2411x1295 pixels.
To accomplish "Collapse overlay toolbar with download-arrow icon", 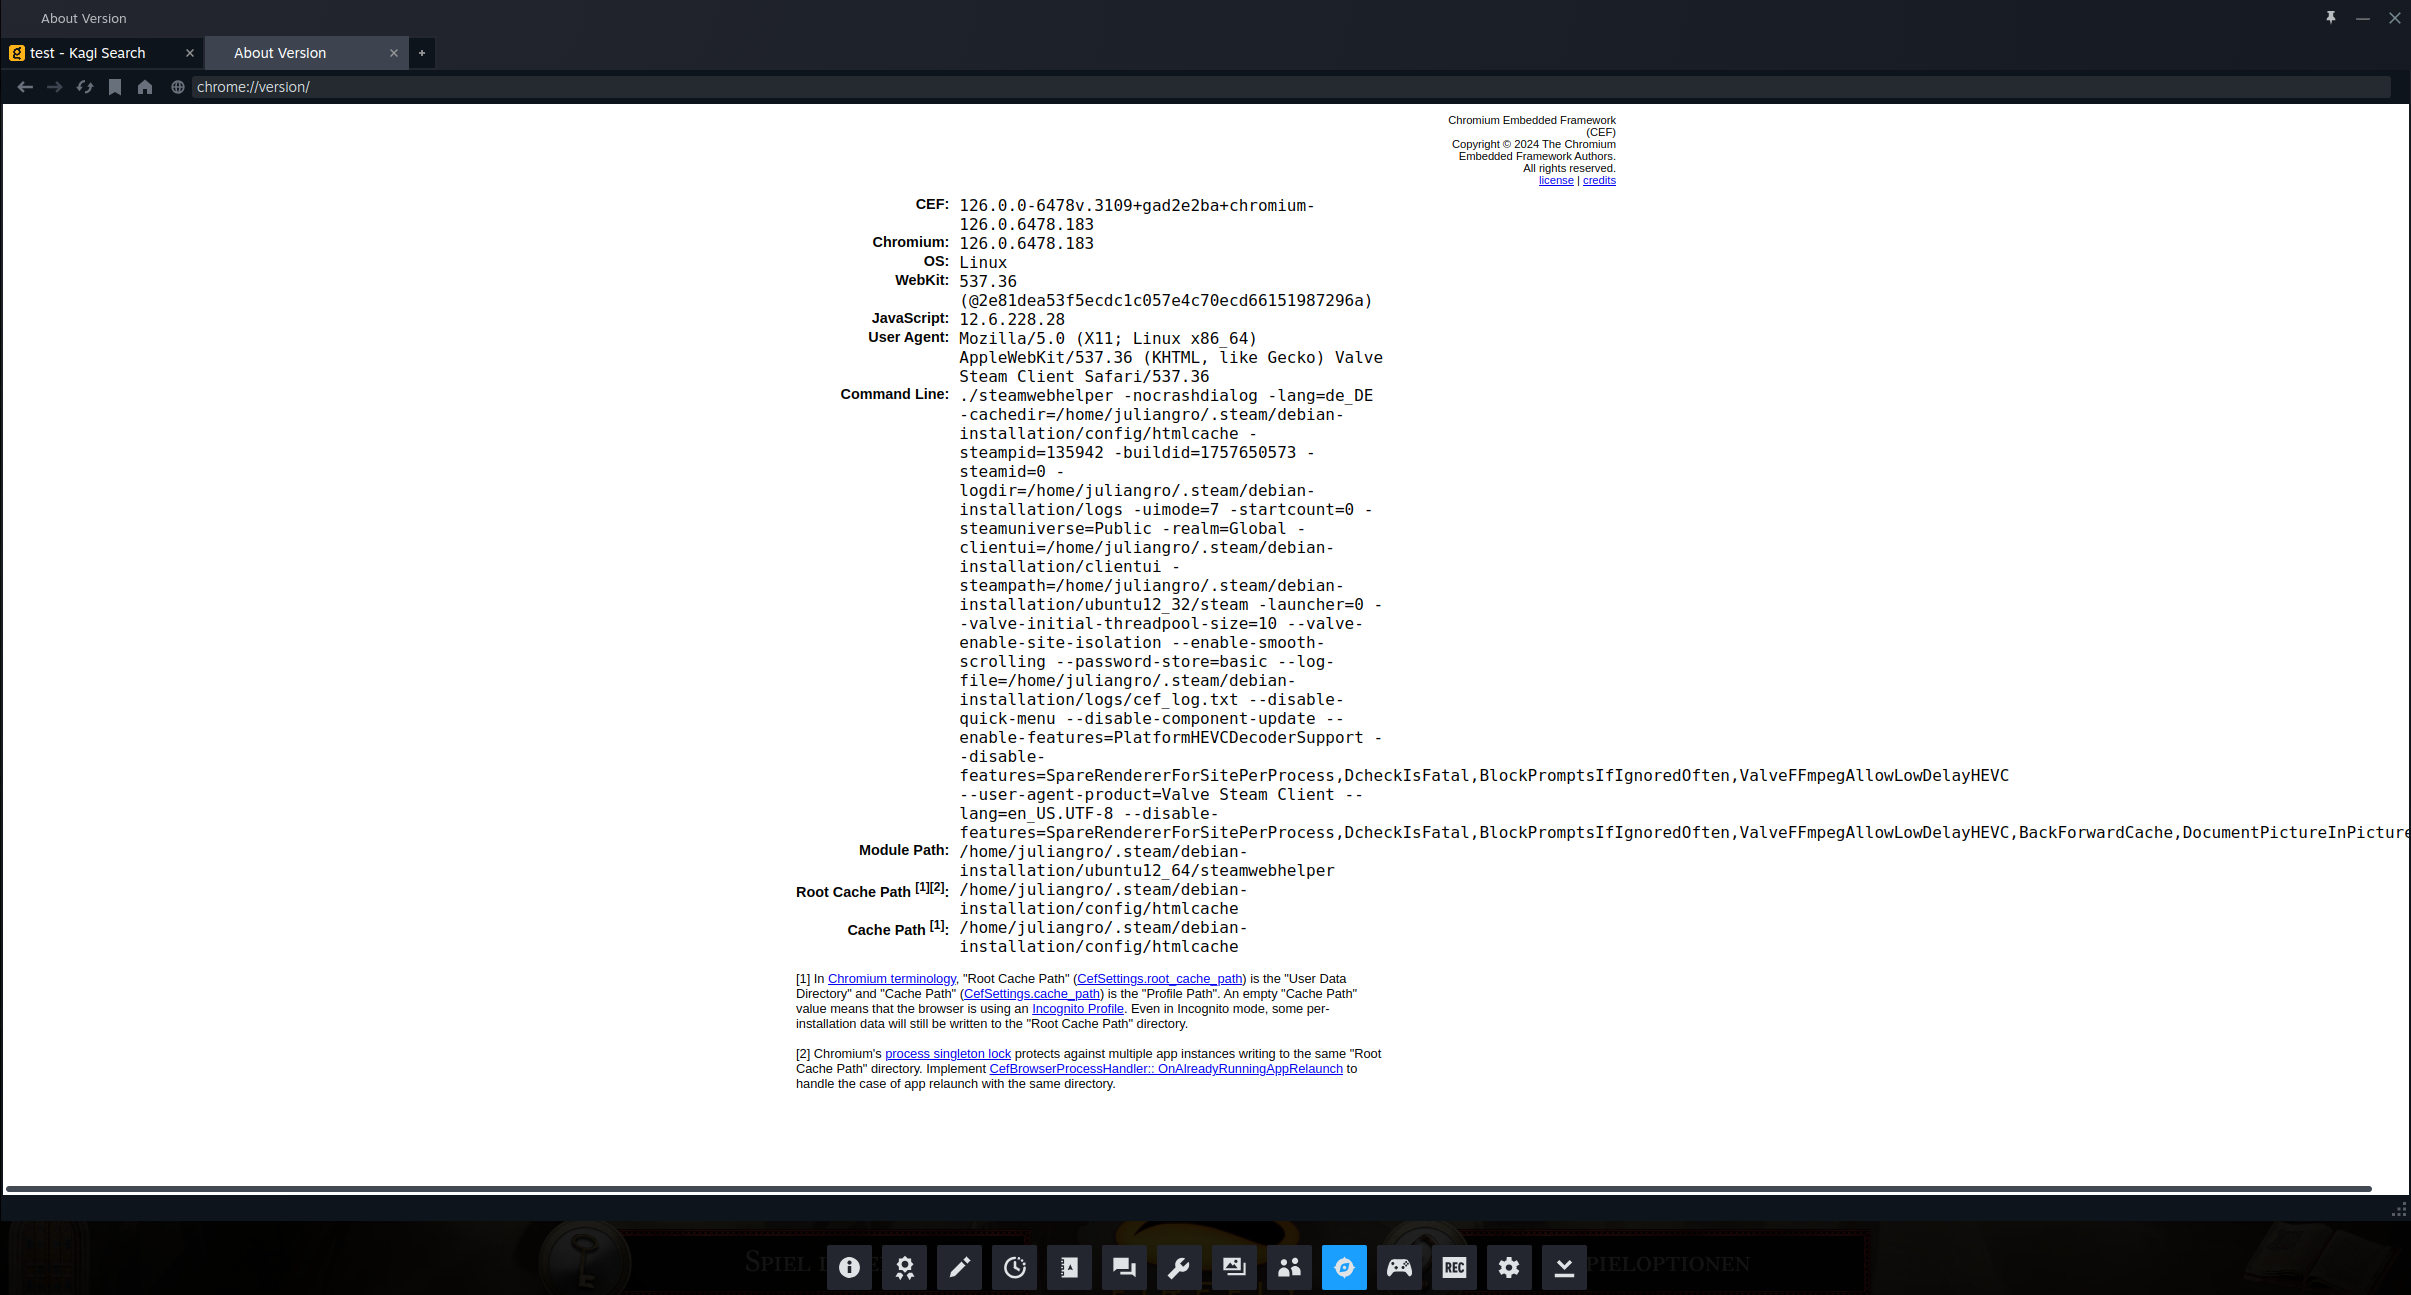I will point(1564,1267).
